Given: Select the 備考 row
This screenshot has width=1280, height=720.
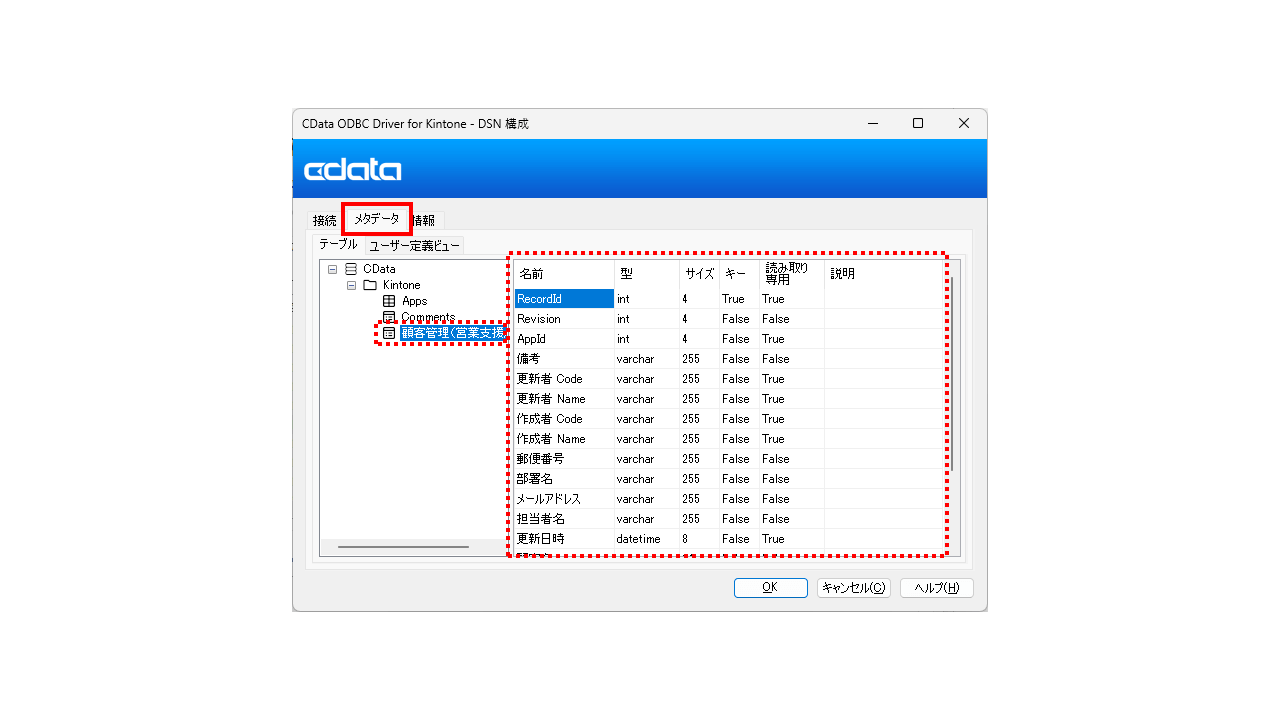Looking at the screenshot, I should tap(728, 359).
